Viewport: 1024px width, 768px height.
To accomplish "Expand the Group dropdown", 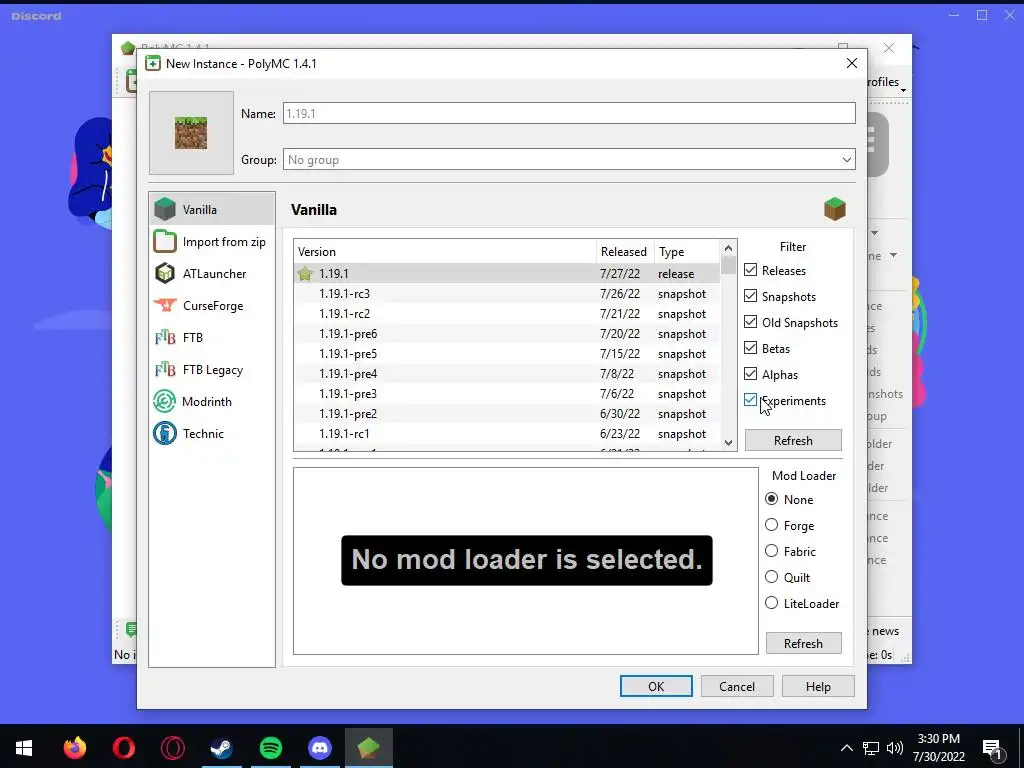I will click(846, 160).
